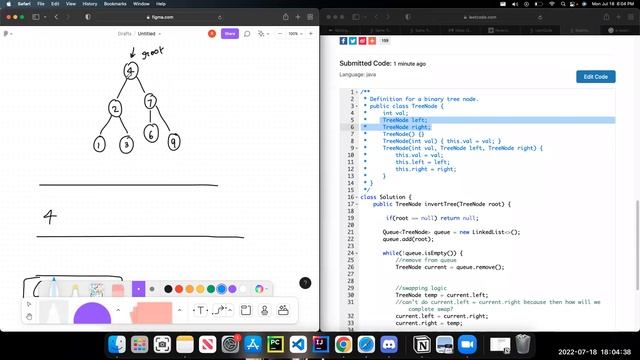The height and width of the screenshot is (360, 640).
Task: Zoom out with the FigJam minus button
Action: (280, 33)
